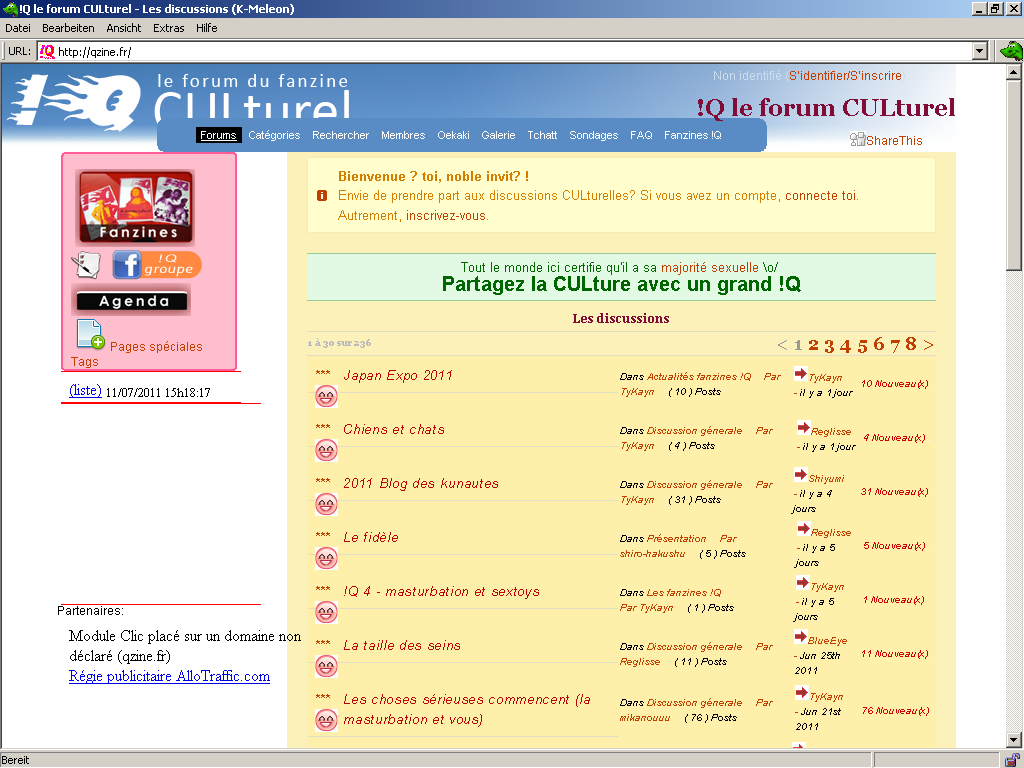The width and height of the screenshot is (1024, 768).
Task: Click the 'majorité sexuelle' link
Action: click(x=710, y=267)
